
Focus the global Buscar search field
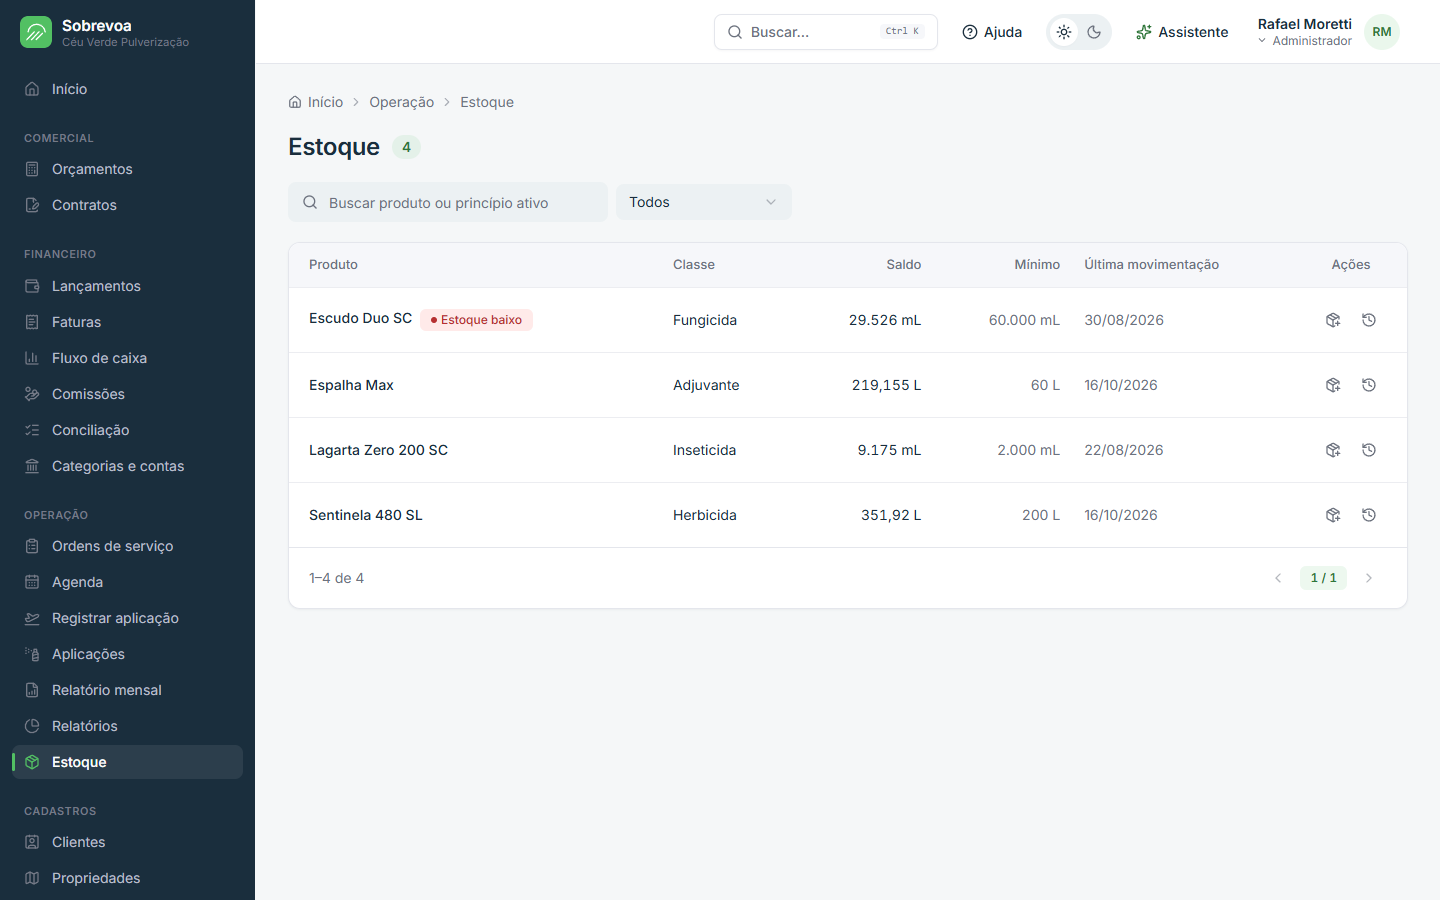[x=826, y=32]
